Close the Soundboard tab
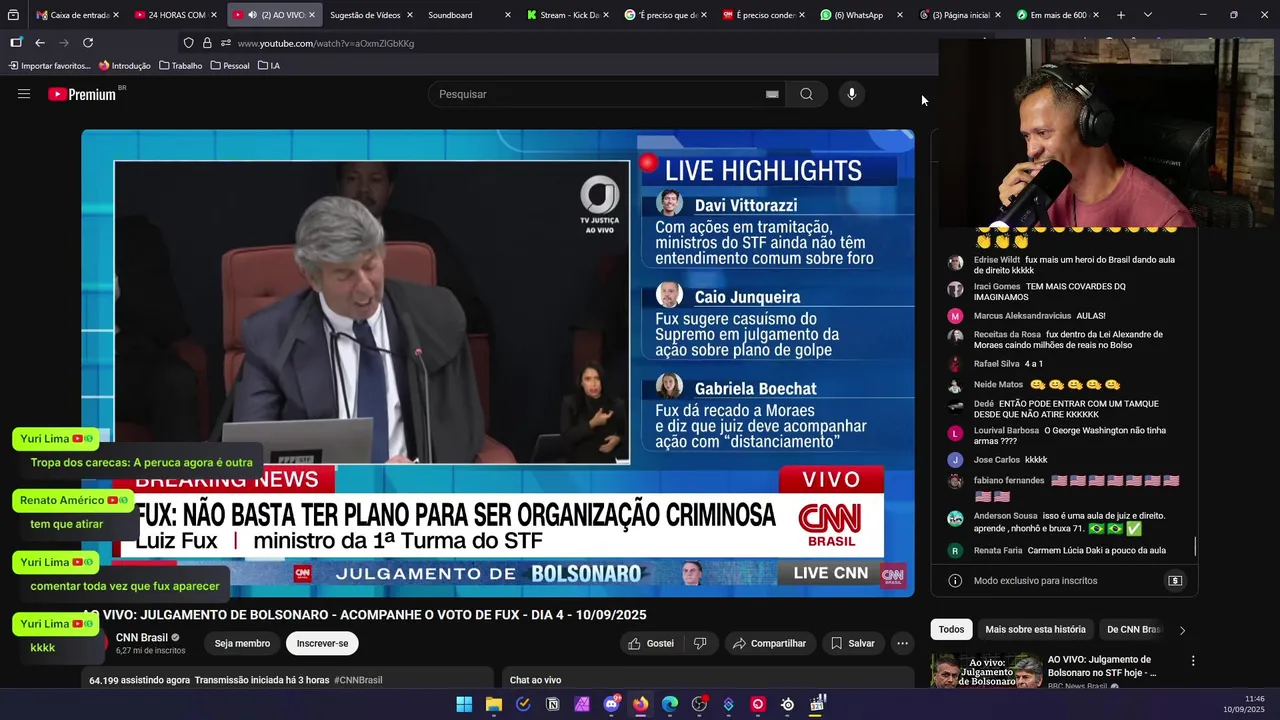 [507, 15]
